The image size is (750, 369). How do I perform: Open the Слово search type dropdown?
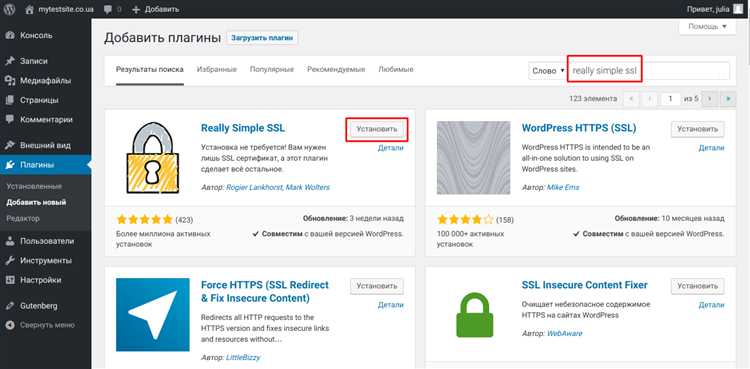[x=548, y=71]
